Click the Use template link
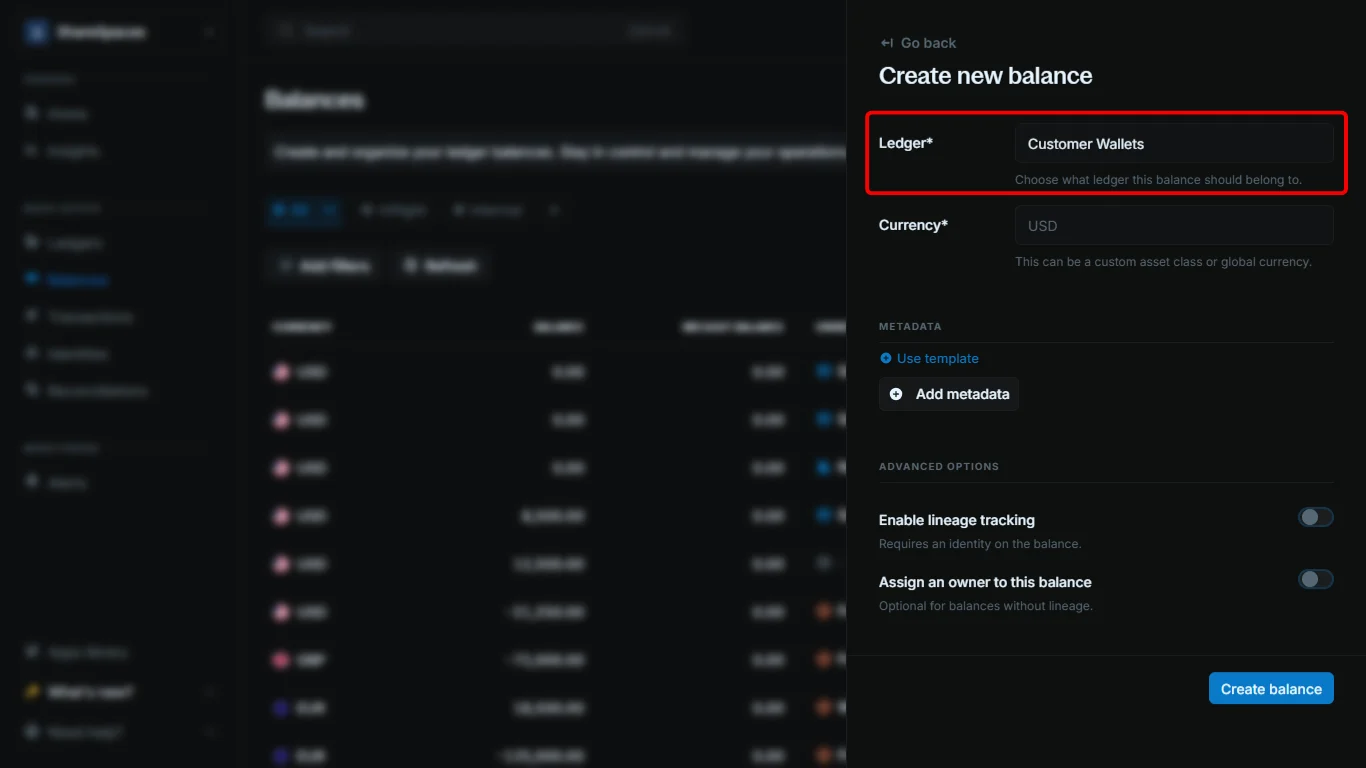1366x768 pixels. coord(938,358)
